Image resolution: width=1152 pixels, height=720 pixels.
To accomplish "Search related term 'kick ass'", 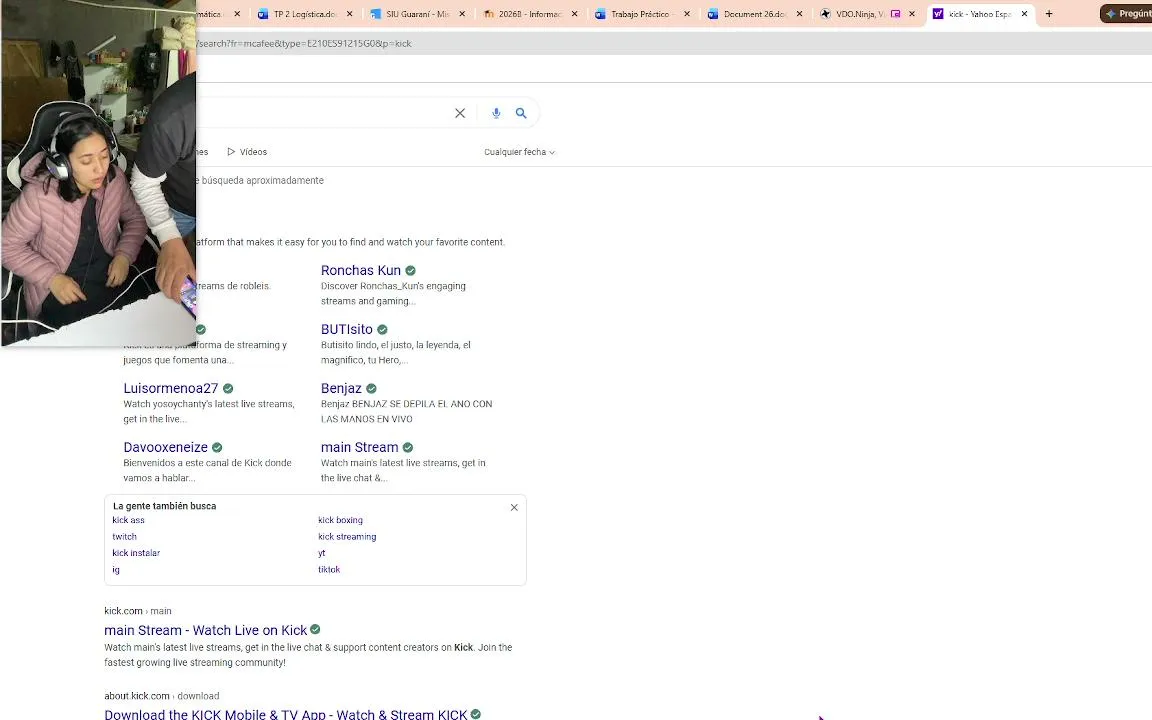I will click(x=128, y=520).
